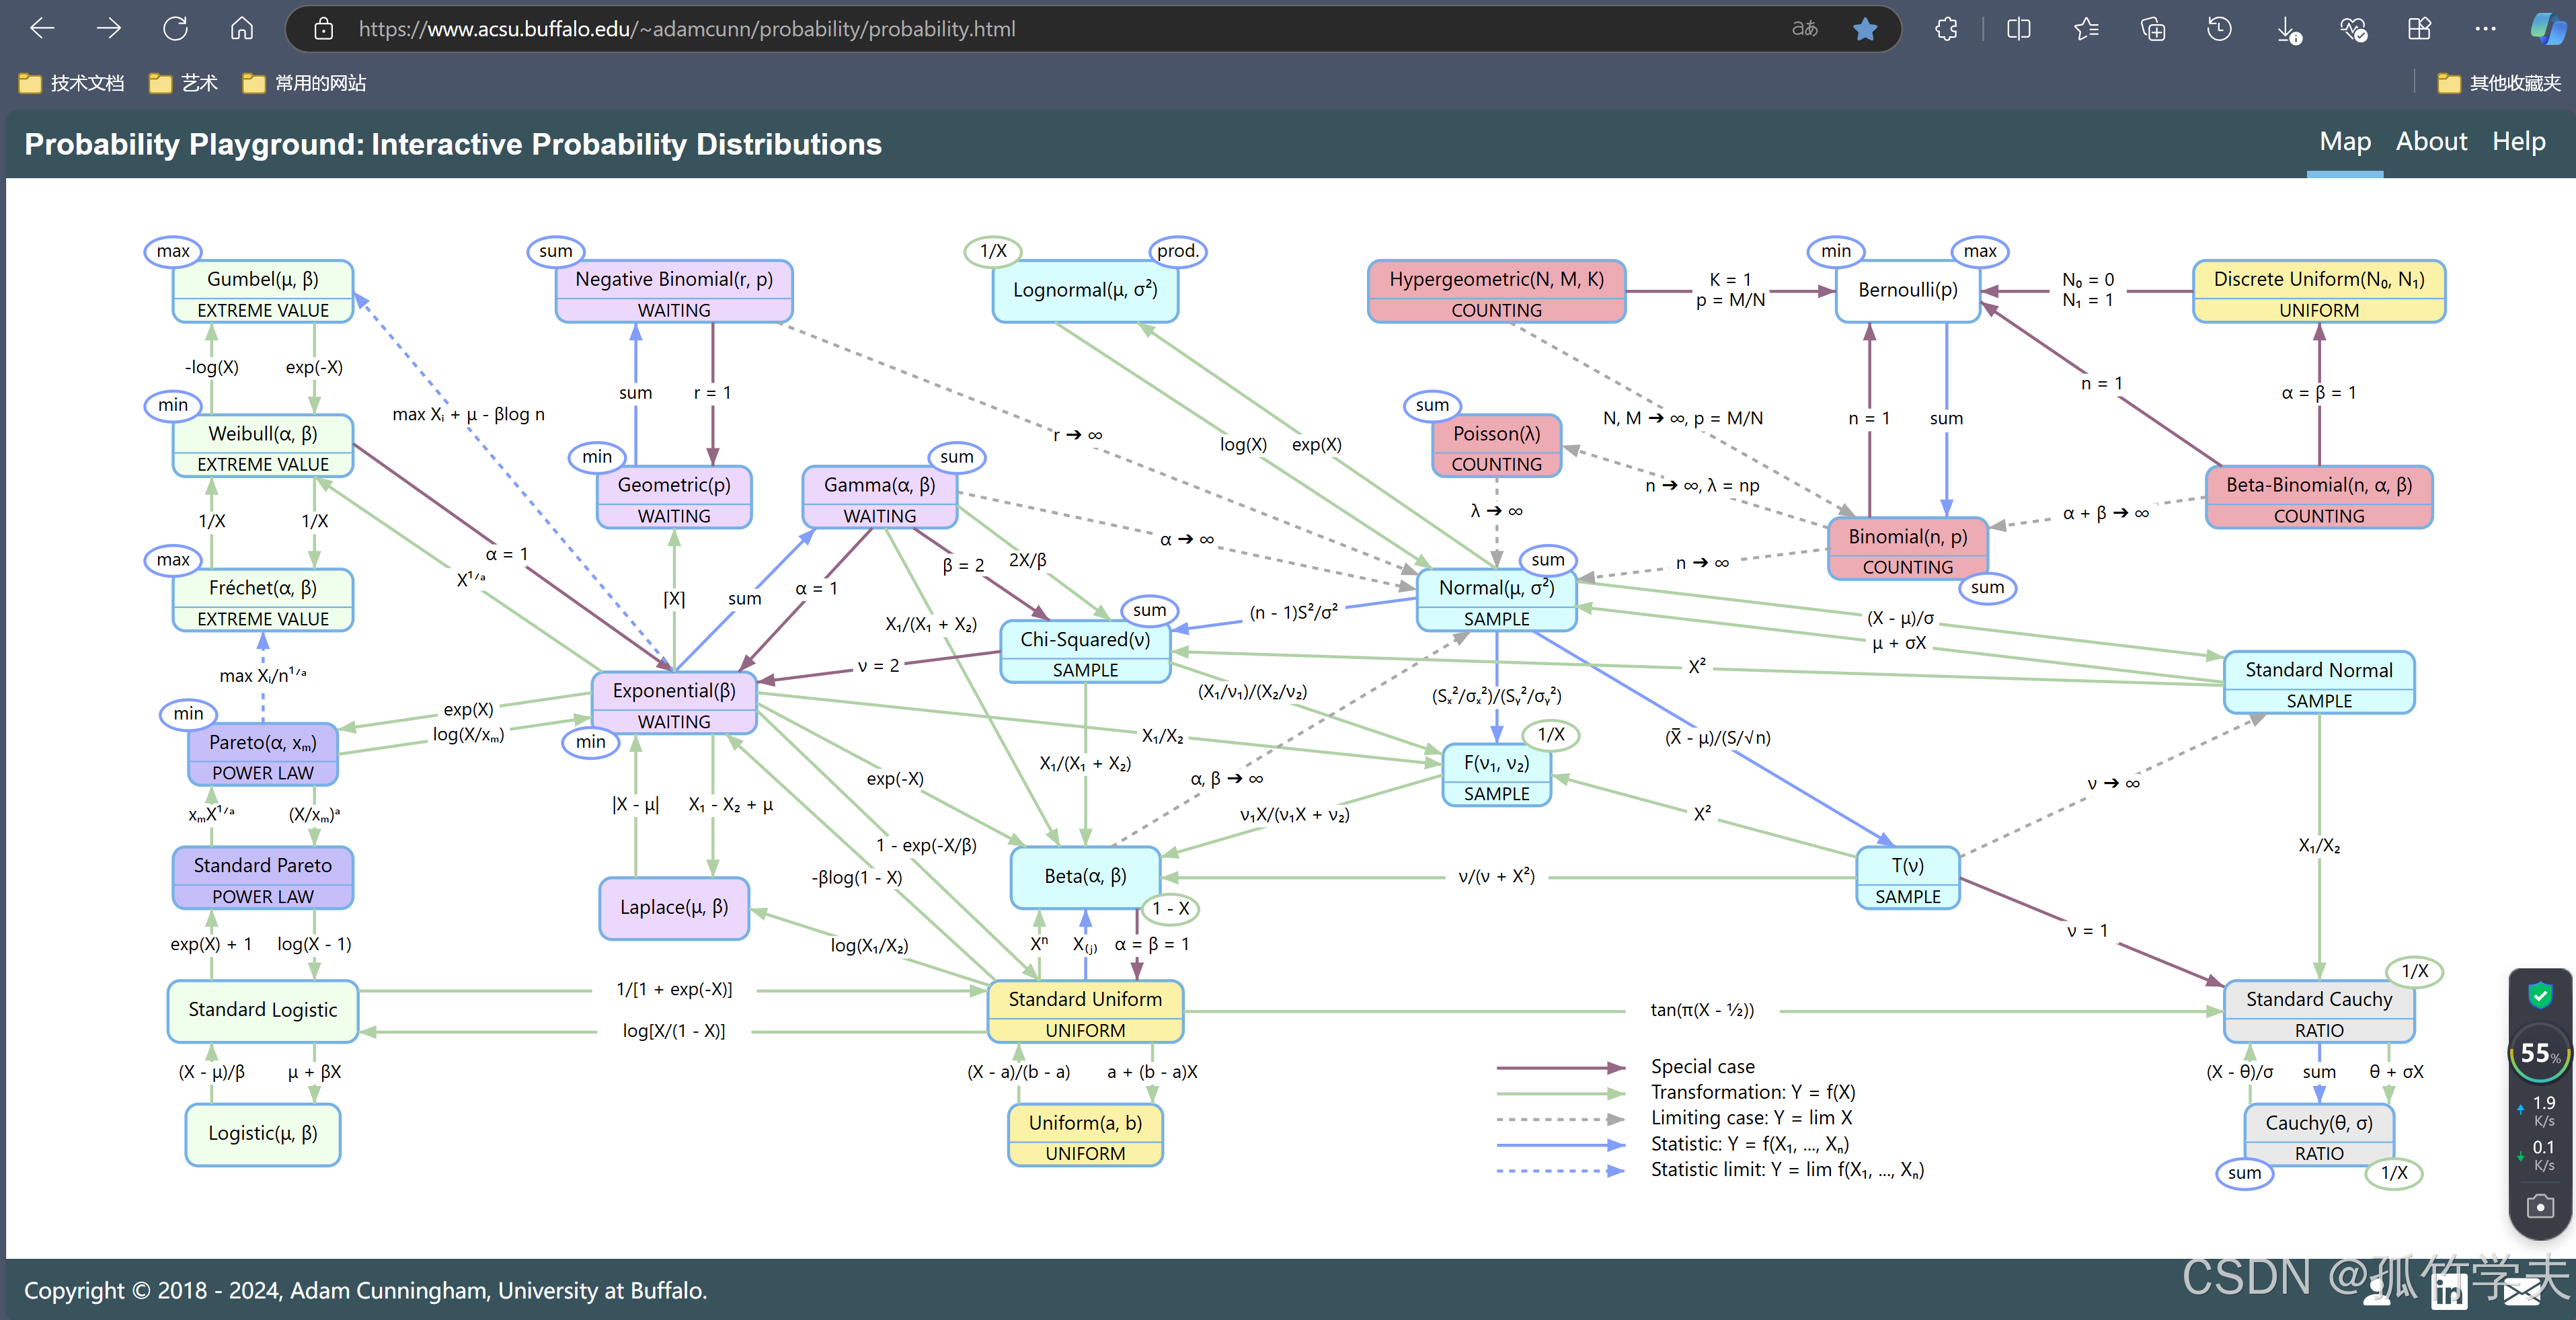This screenshot has width=2576, height=1320.
Task: Open the 技术文档 bookmarks folder
Action: pyautogui.click(x=72, y=83)
